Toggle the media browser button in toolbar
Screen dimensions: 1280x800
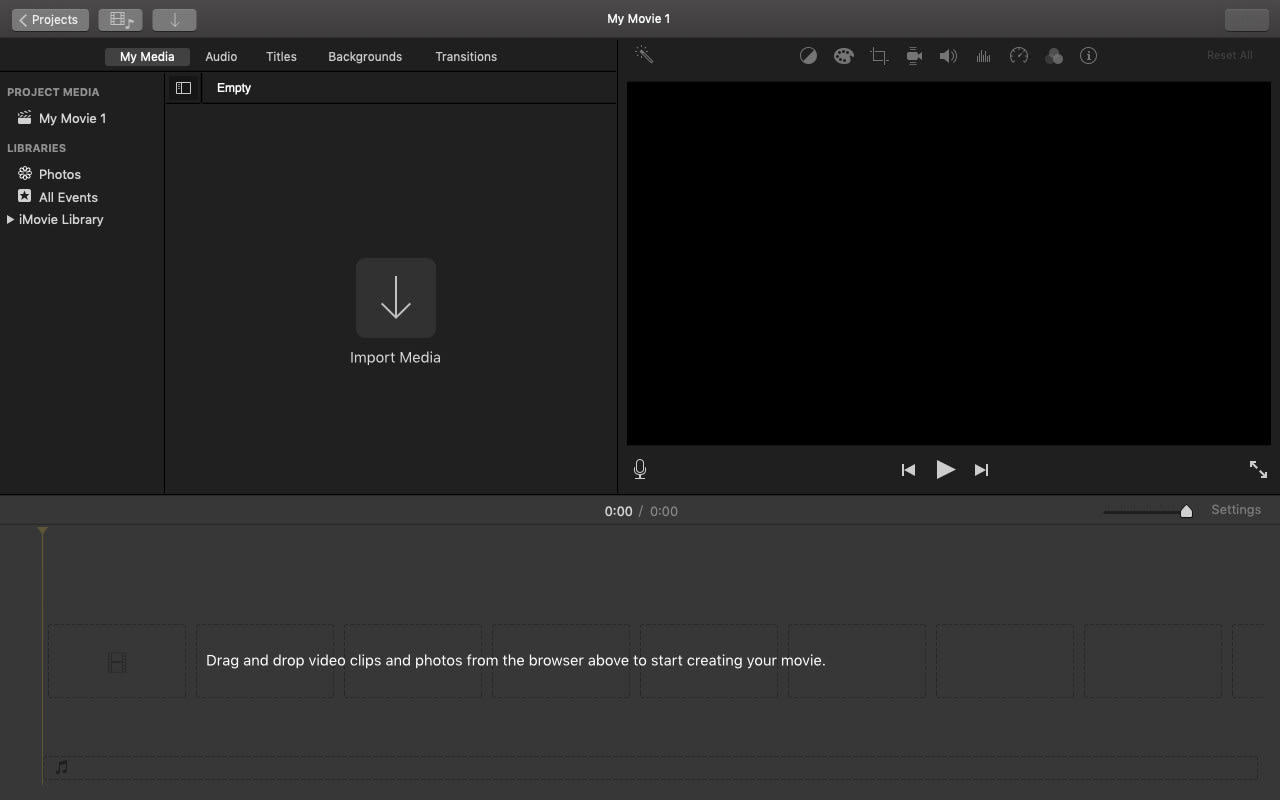click(121, 19)
